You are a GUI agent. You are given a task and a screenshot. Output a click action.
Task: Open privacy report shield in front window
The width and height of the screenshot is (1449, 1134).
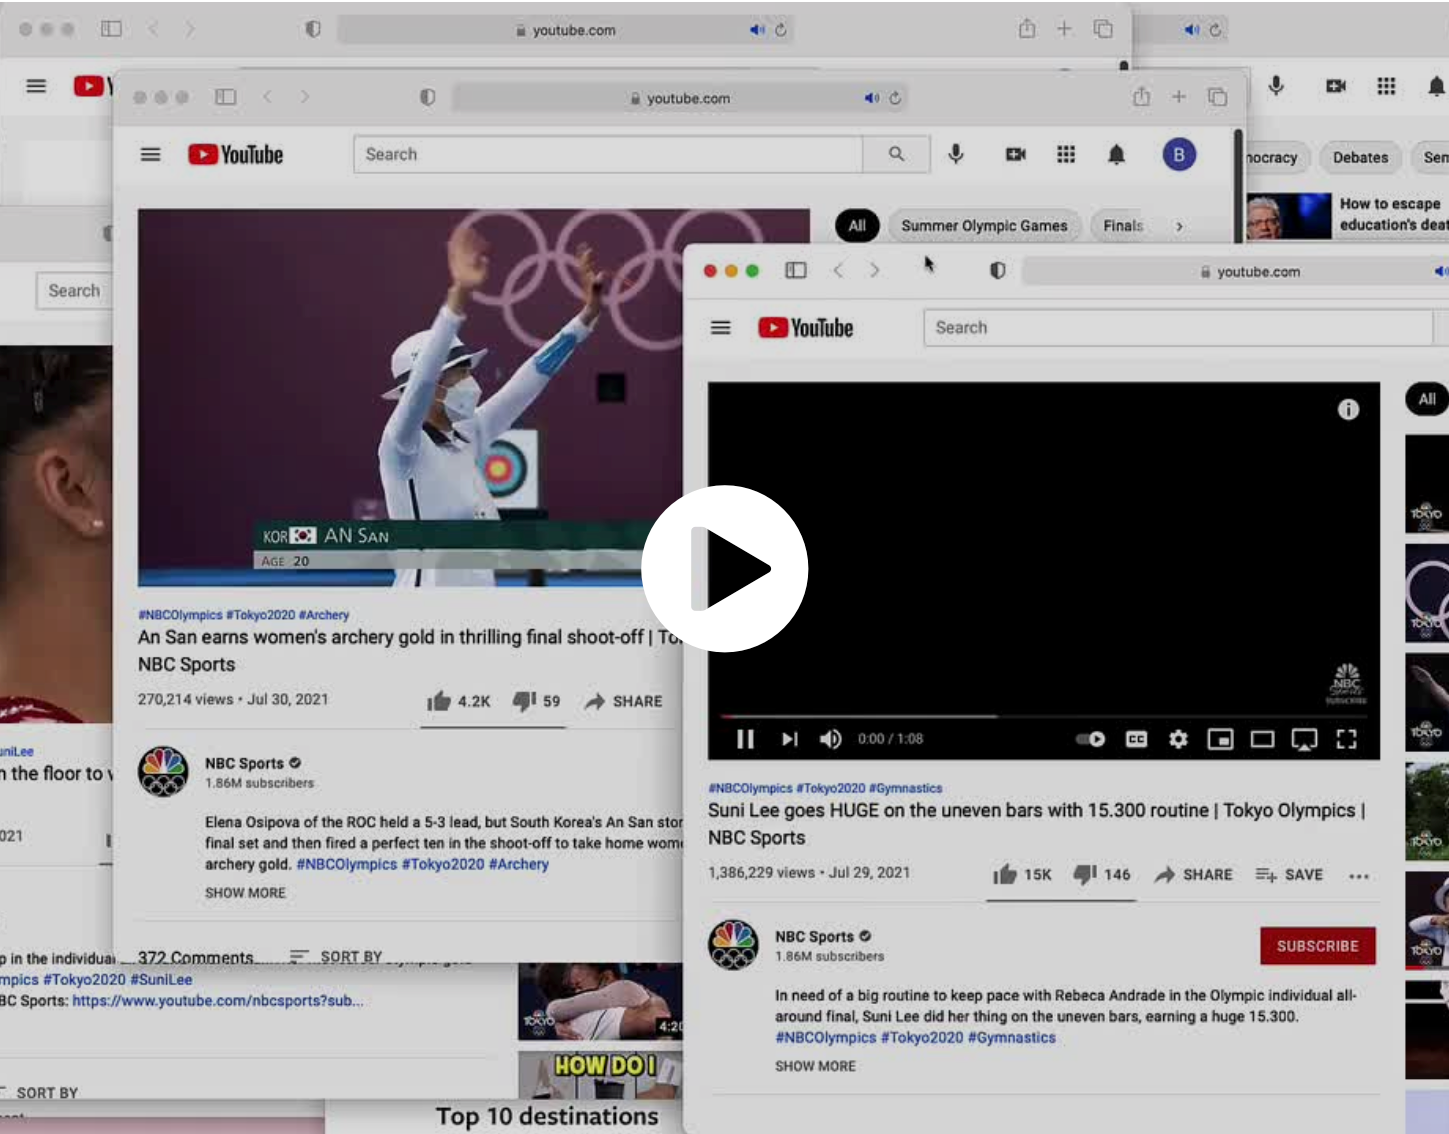997,271
